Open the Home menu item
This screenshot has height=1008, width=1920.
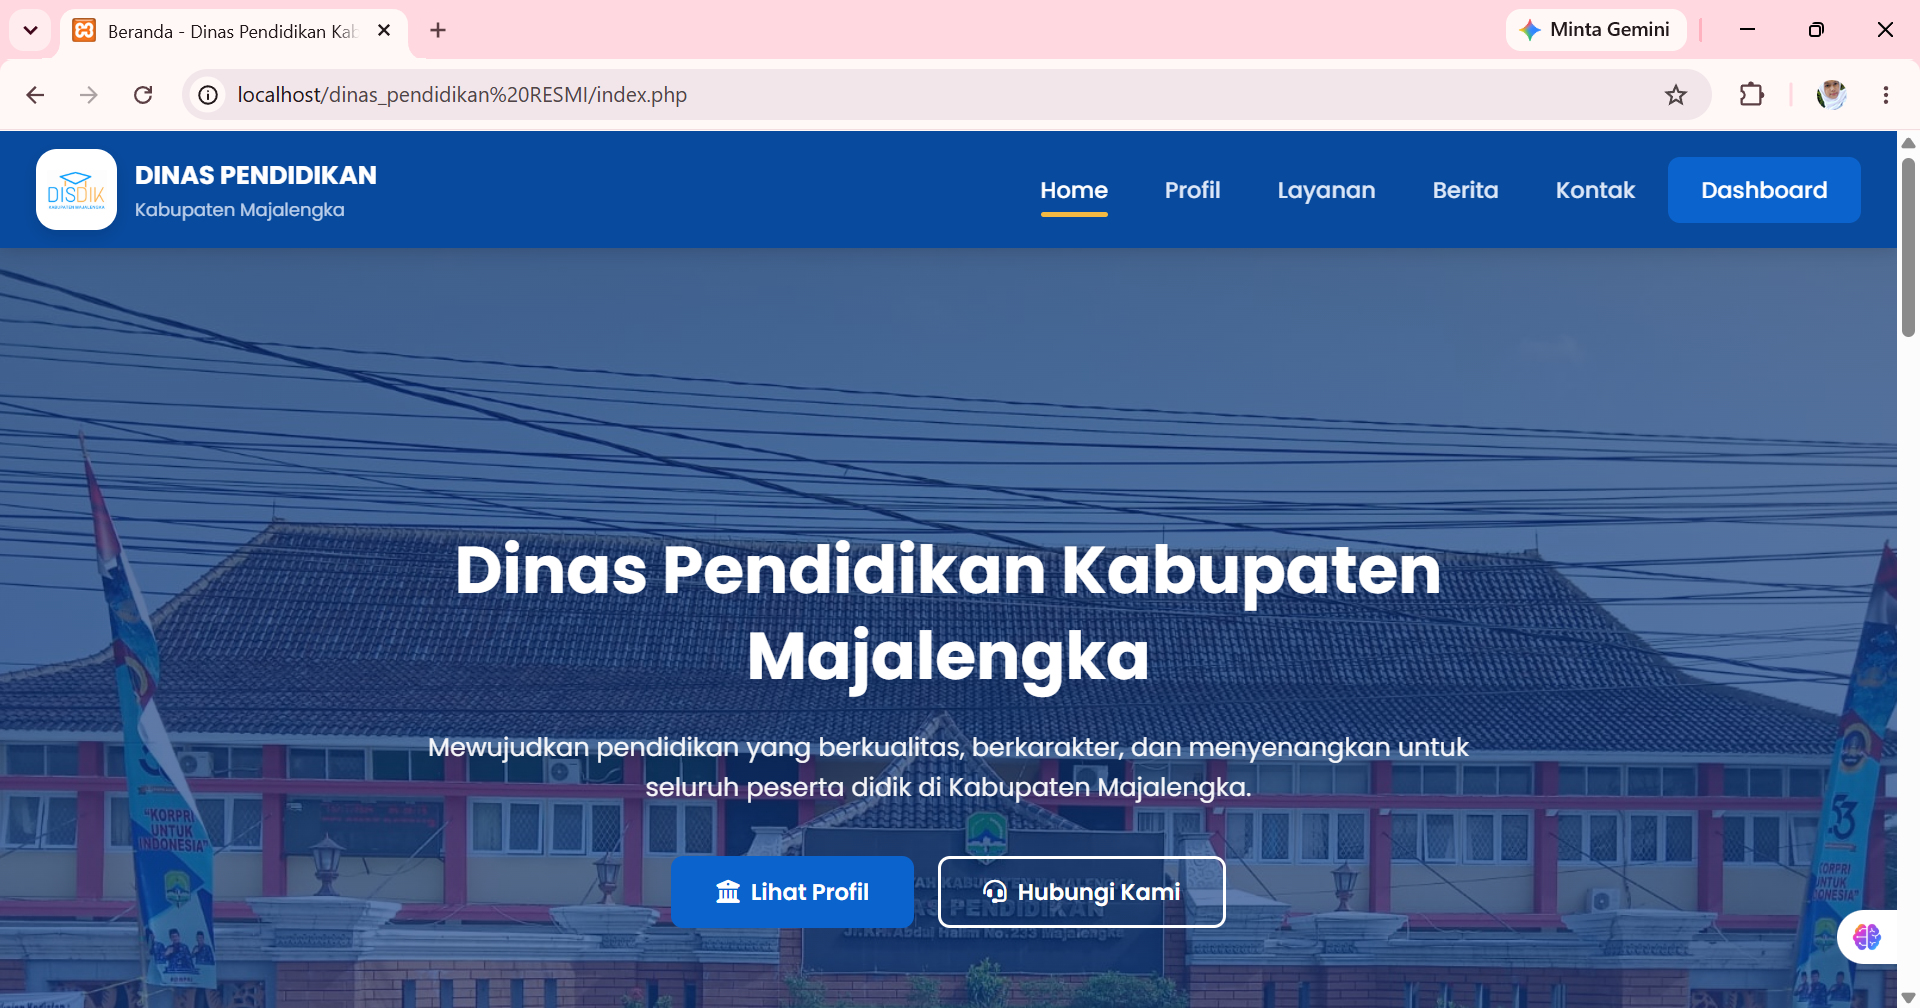pyautogui.click(x=1074, y=190)
